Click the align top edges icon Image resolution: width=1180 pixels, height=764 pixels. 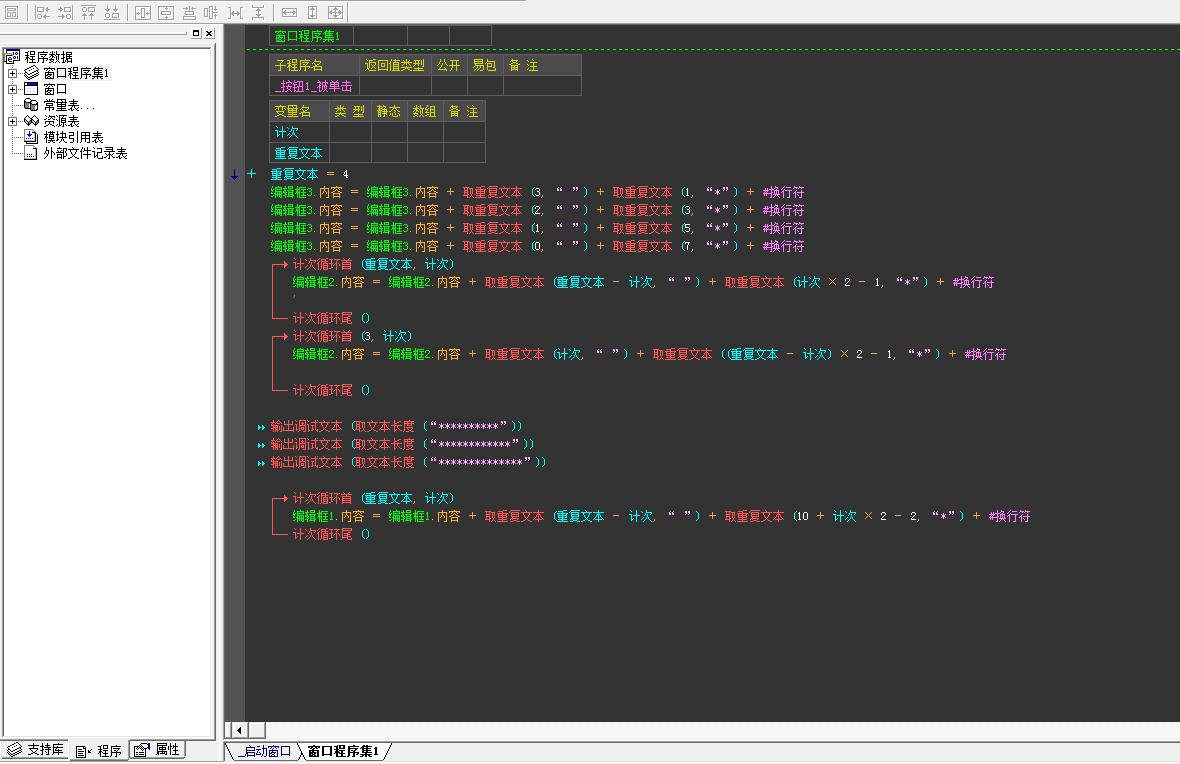click(x=89, y=12)
